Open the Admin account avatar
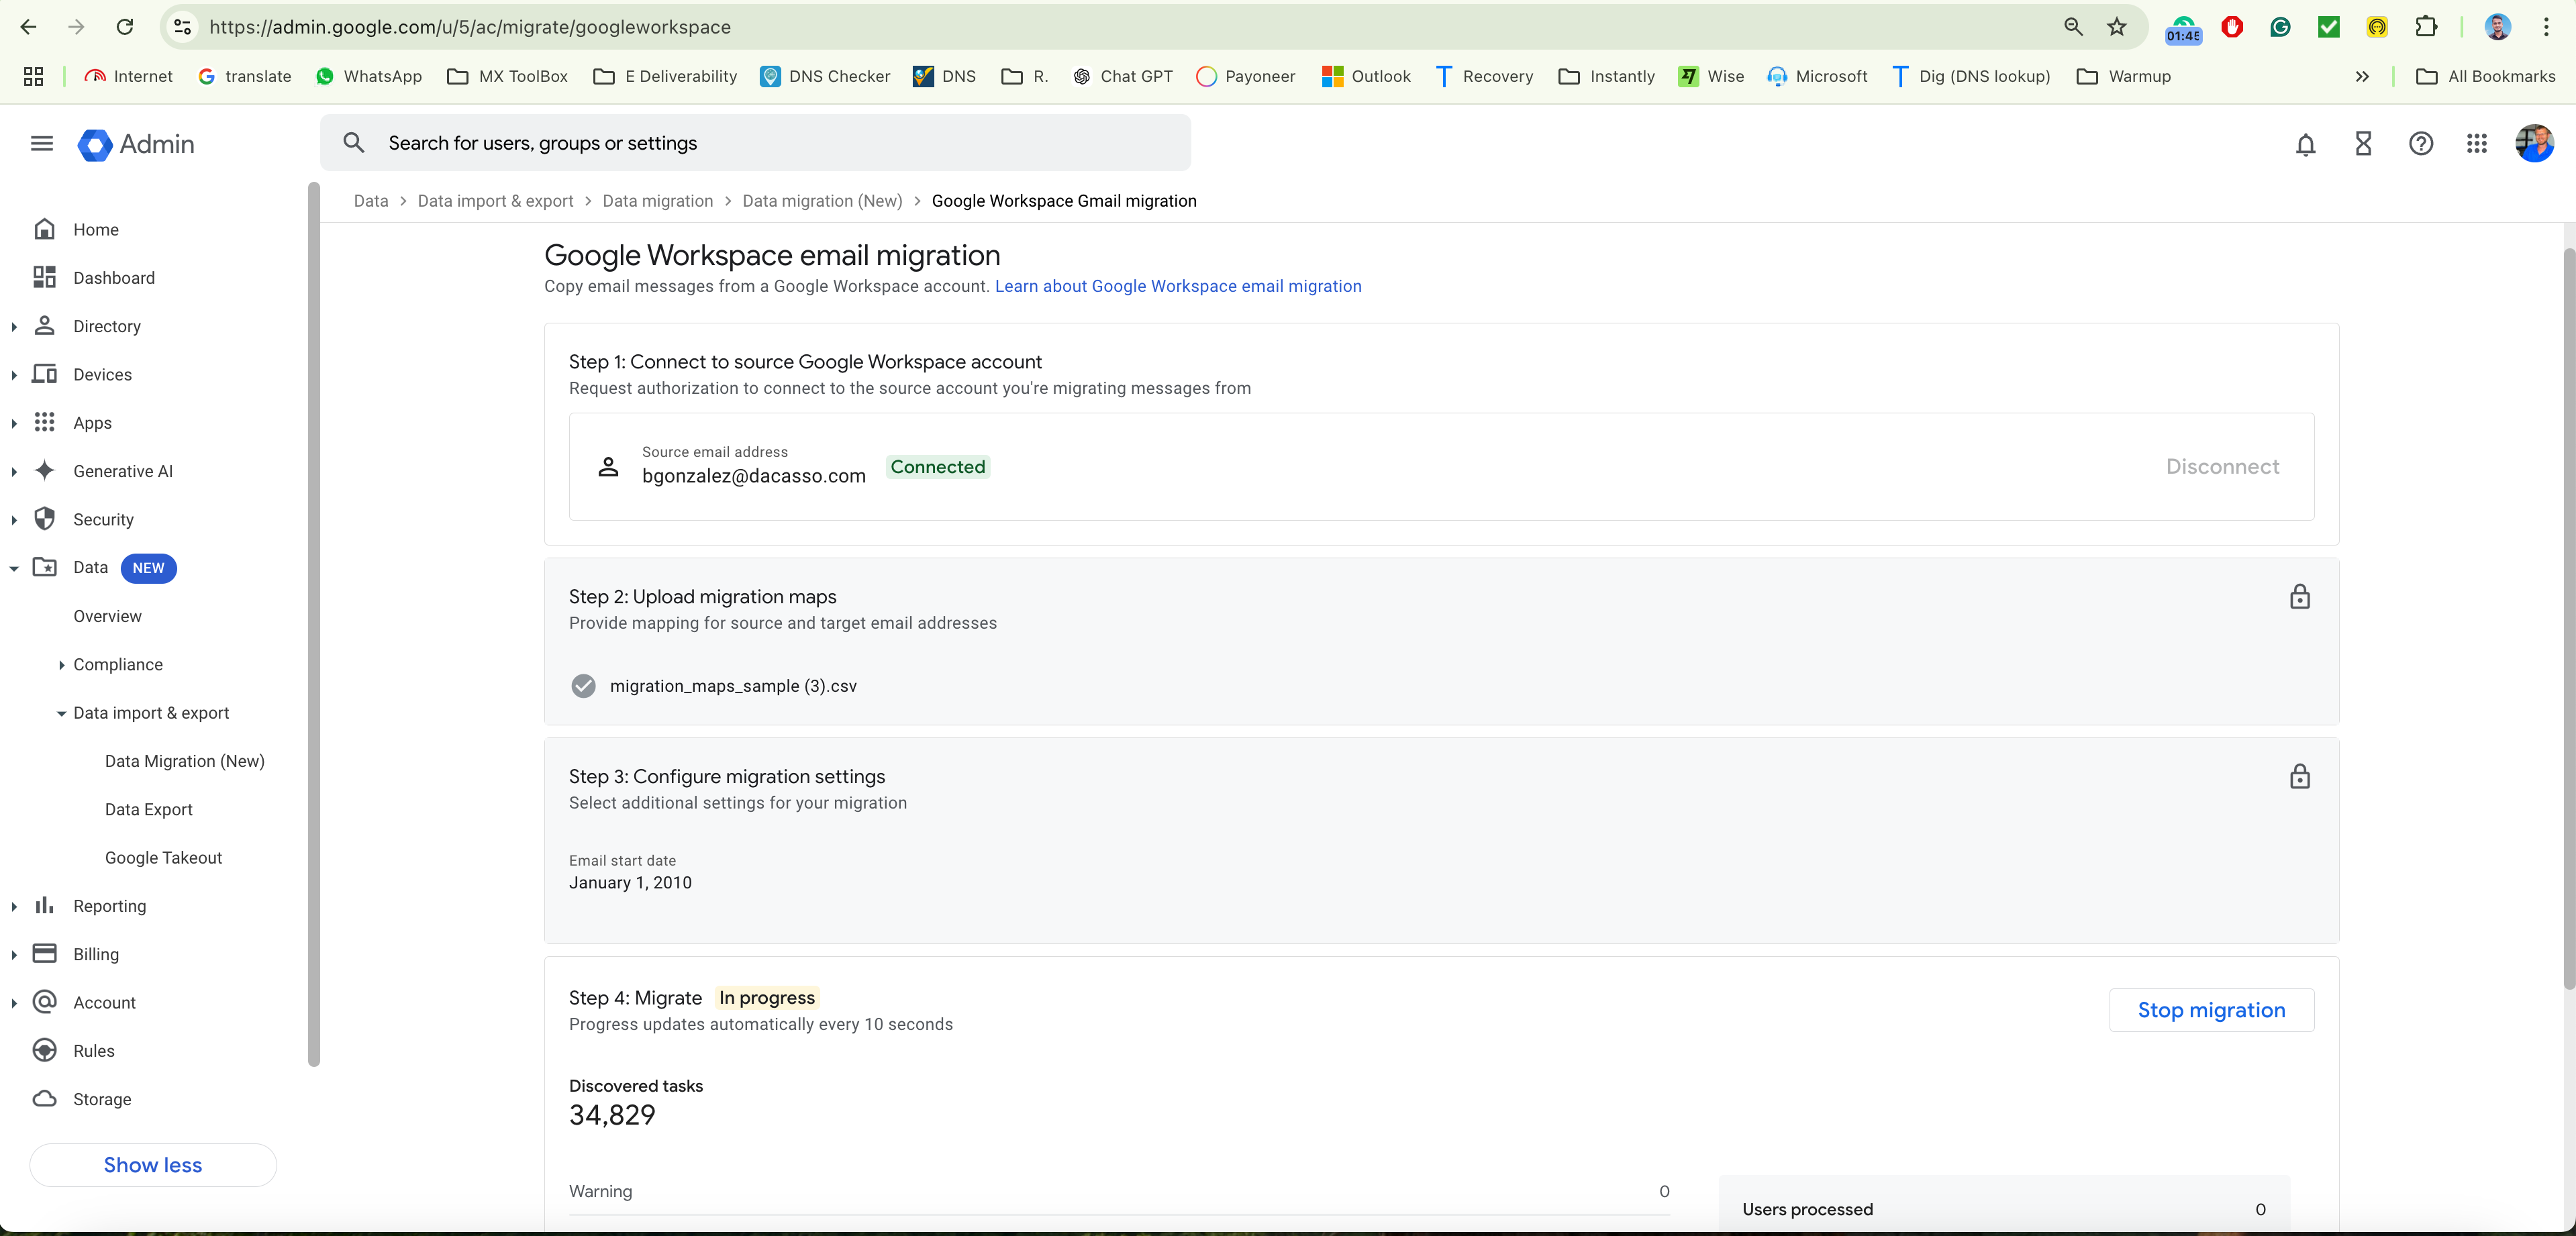The height and width of the screenshot is (1236, 2576). [x=2534, y=144]
